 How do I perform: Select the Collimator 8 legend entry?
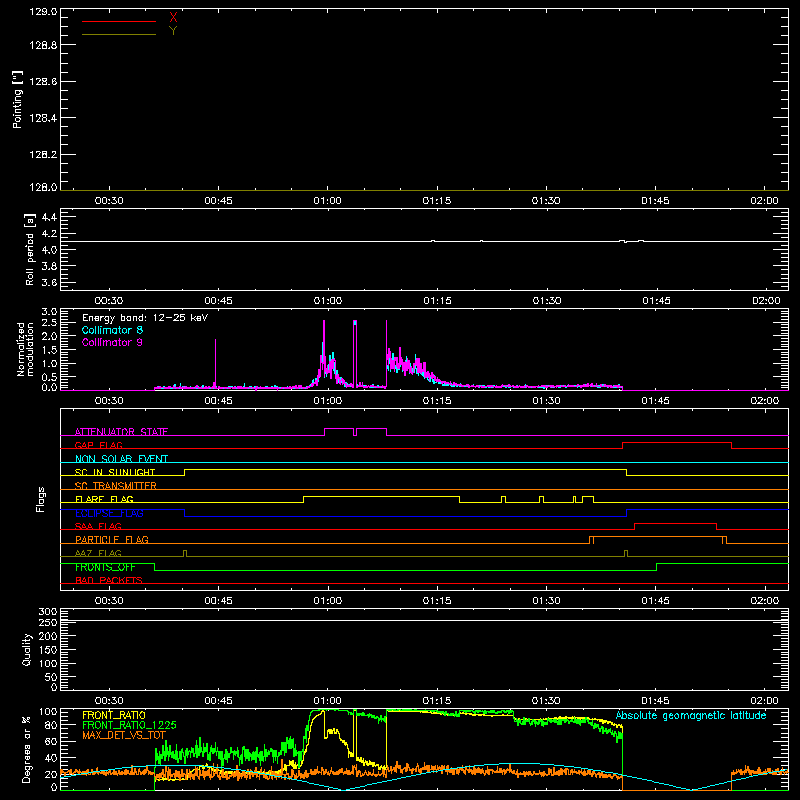coord(112,330)
